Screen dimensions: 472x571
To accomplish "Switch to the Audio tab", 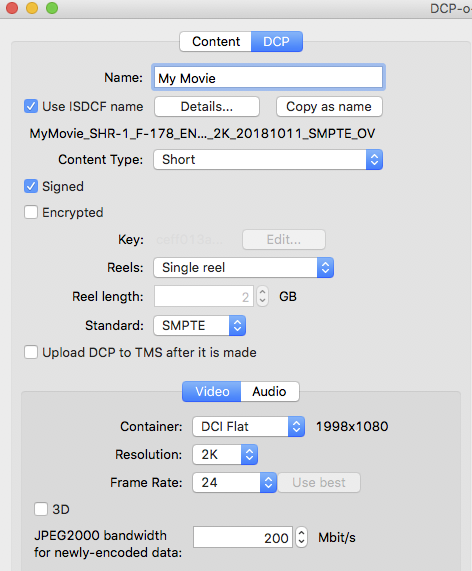I will (270, 391).
